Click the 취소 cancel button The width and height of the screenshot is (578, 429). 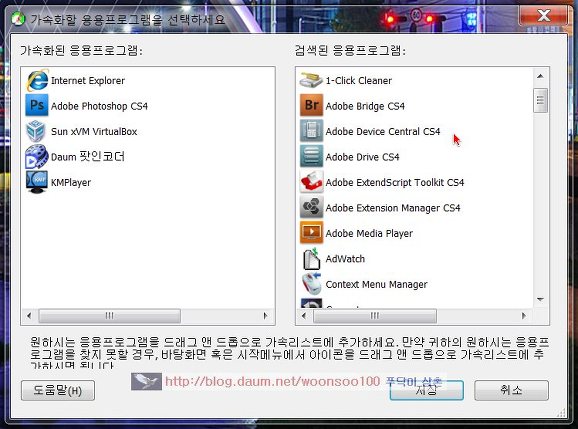[511, 390]
